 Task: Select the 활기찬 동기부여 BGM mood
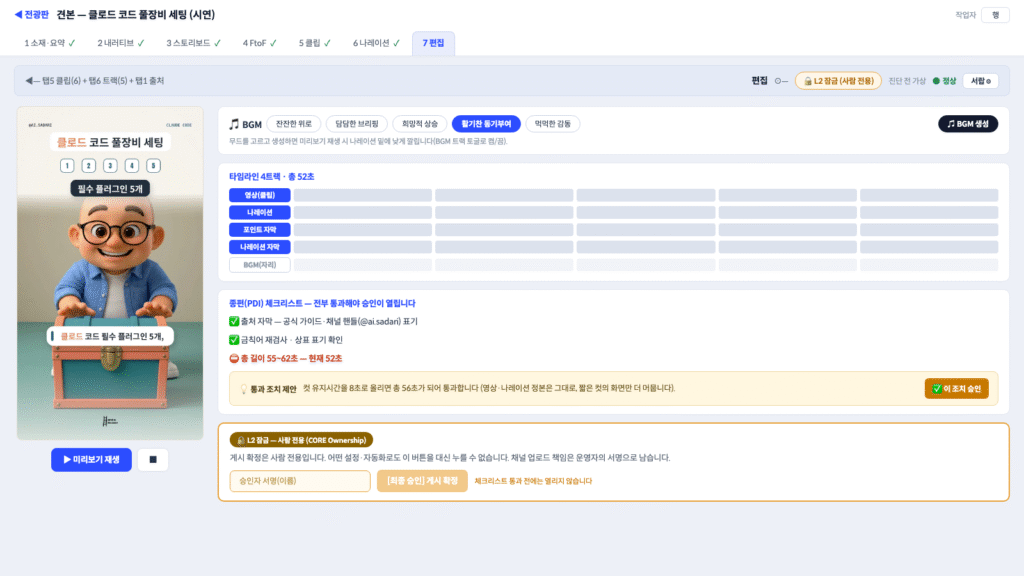point(486,123)
